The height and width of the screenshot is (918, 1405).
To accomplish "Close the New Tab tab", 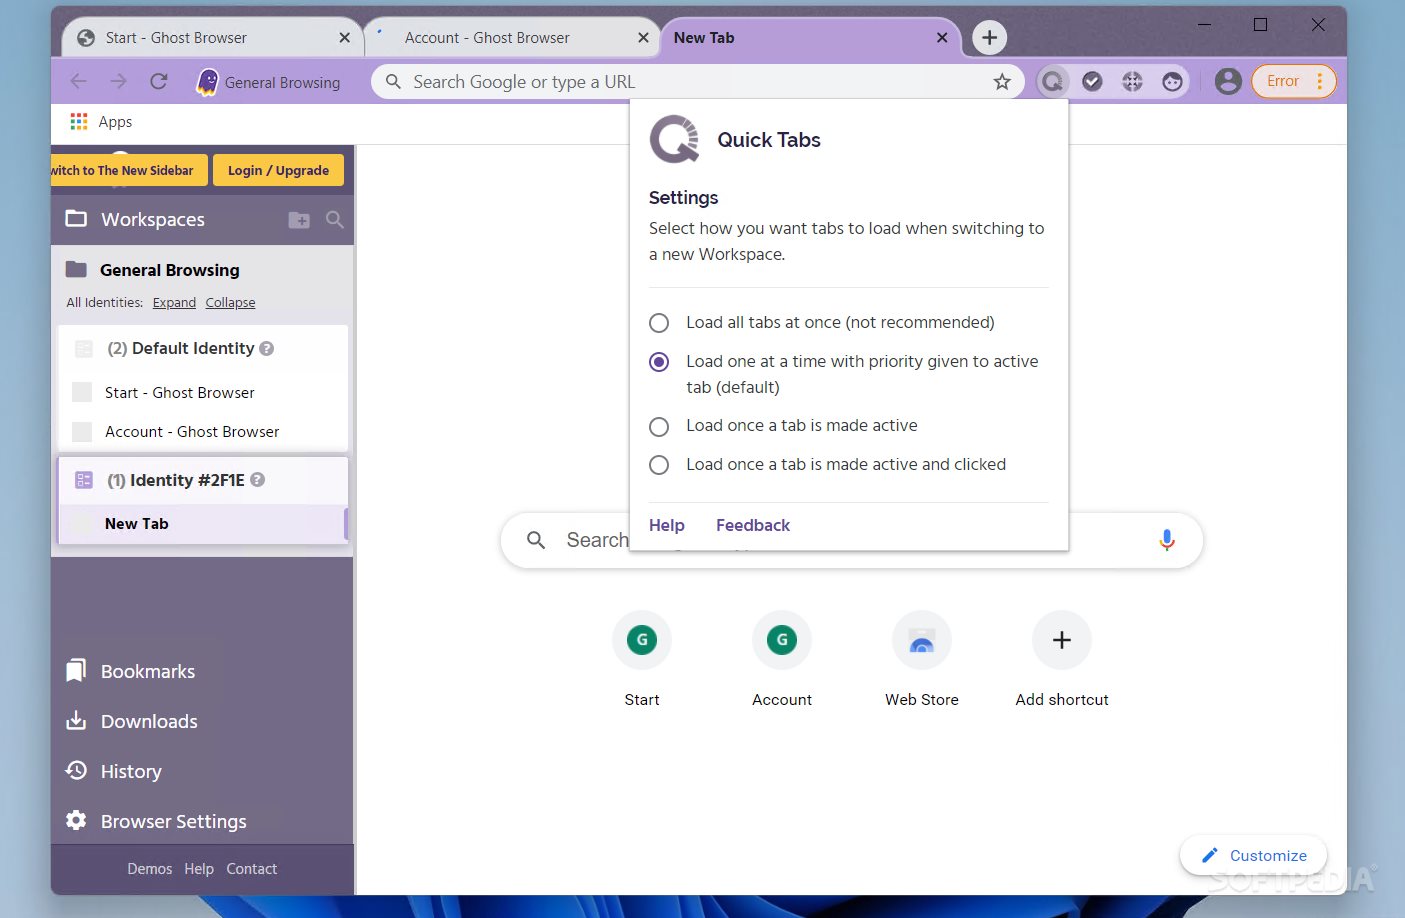I will click(x=942, y=38).
